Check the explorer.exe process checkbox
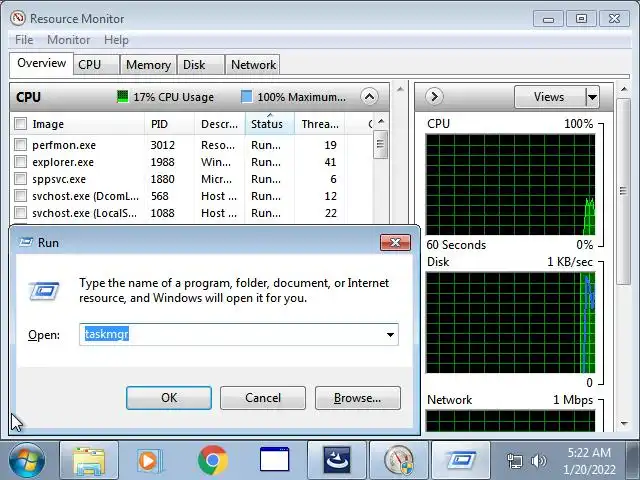The image size is (640, 480). pos(20,162)
